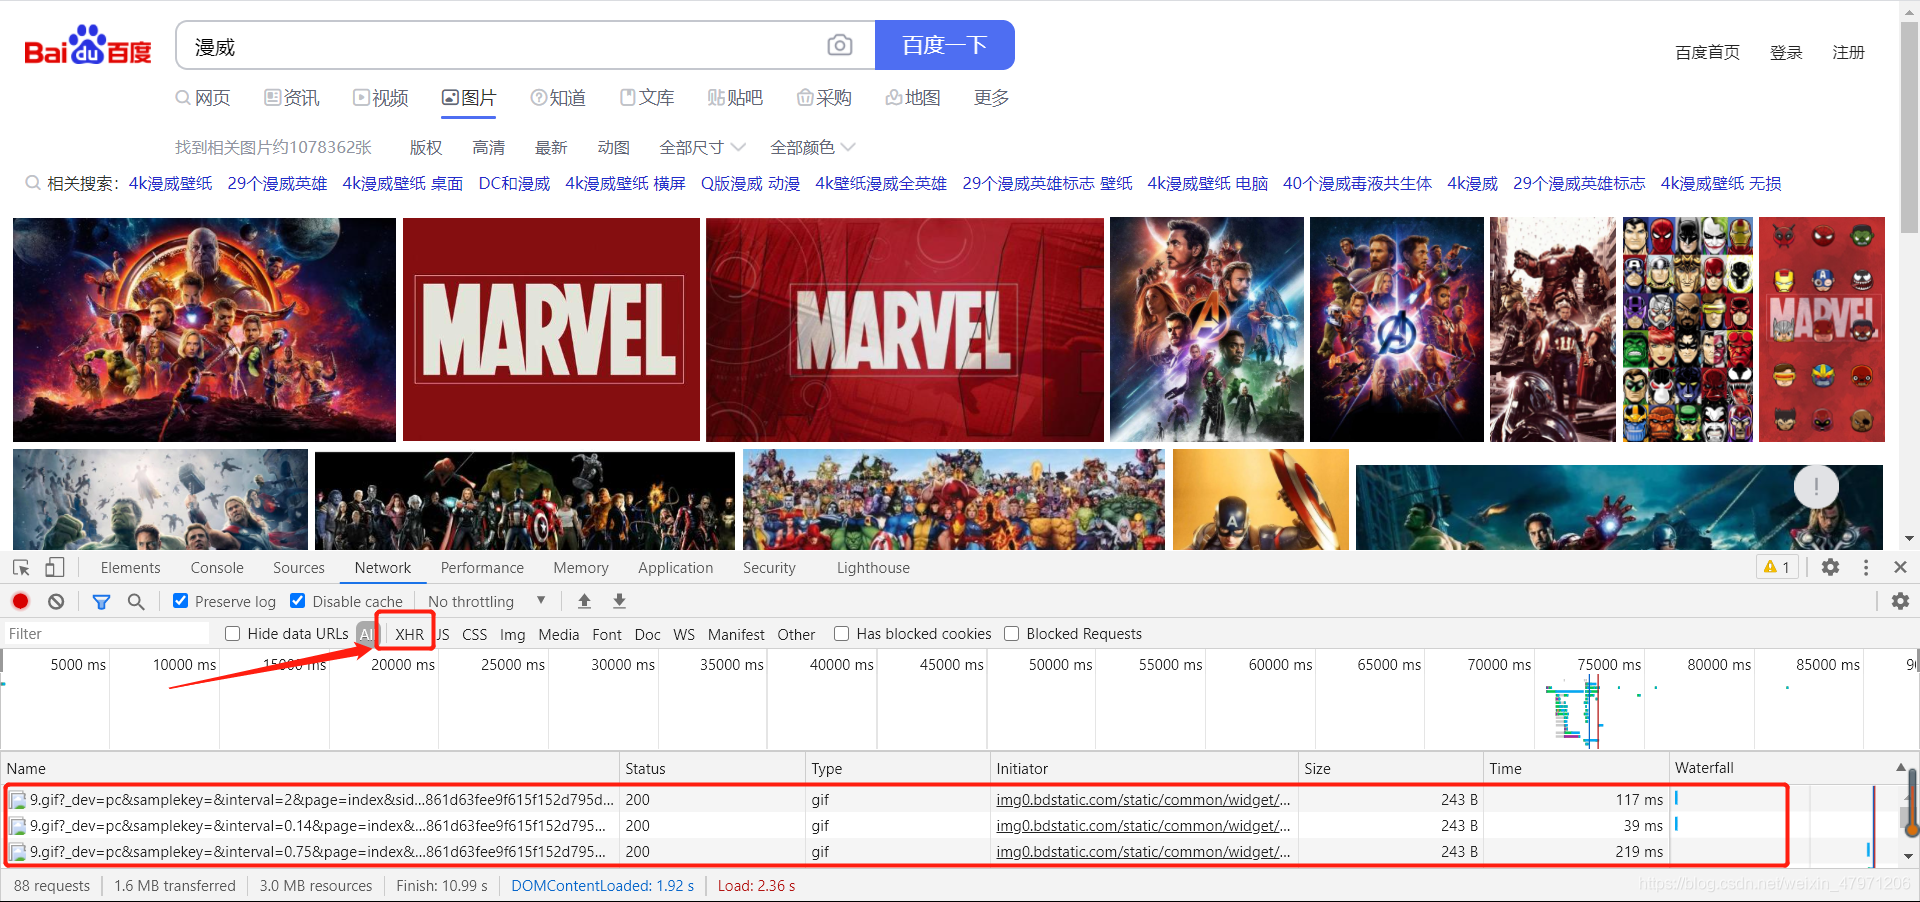The width and height of the screenshot is (1920, 902).
Task: Toggle device toolbar icon in DevTools
Action: click(55, 568)
